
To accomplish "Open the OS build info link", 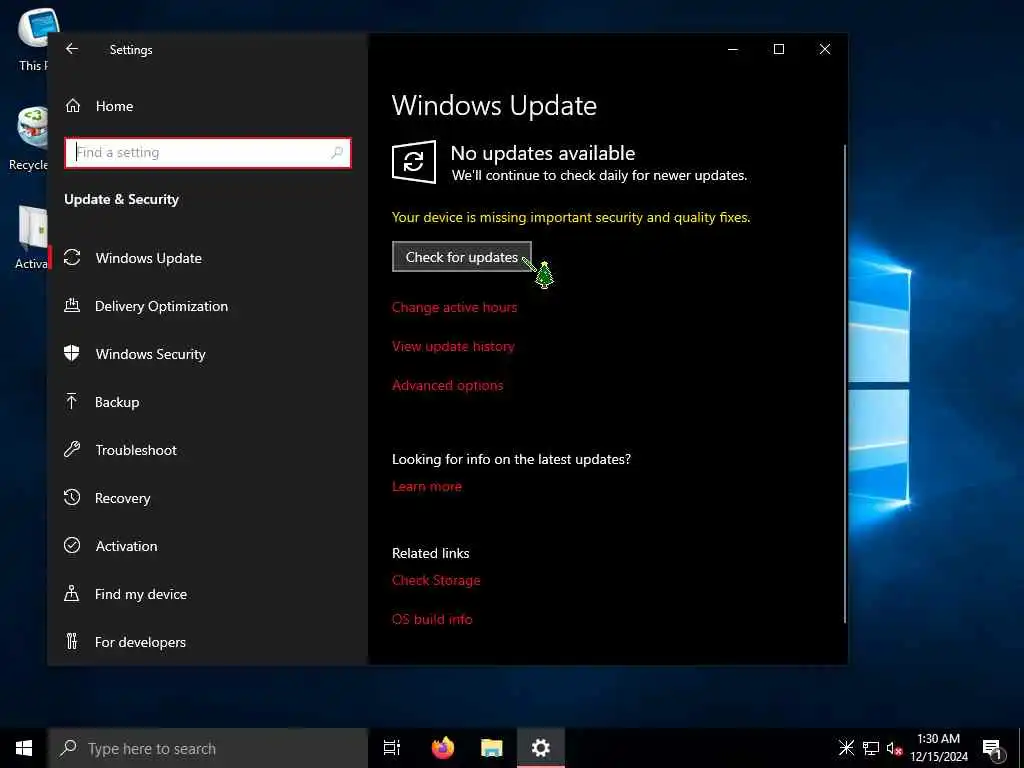I will tap(432, 619).
